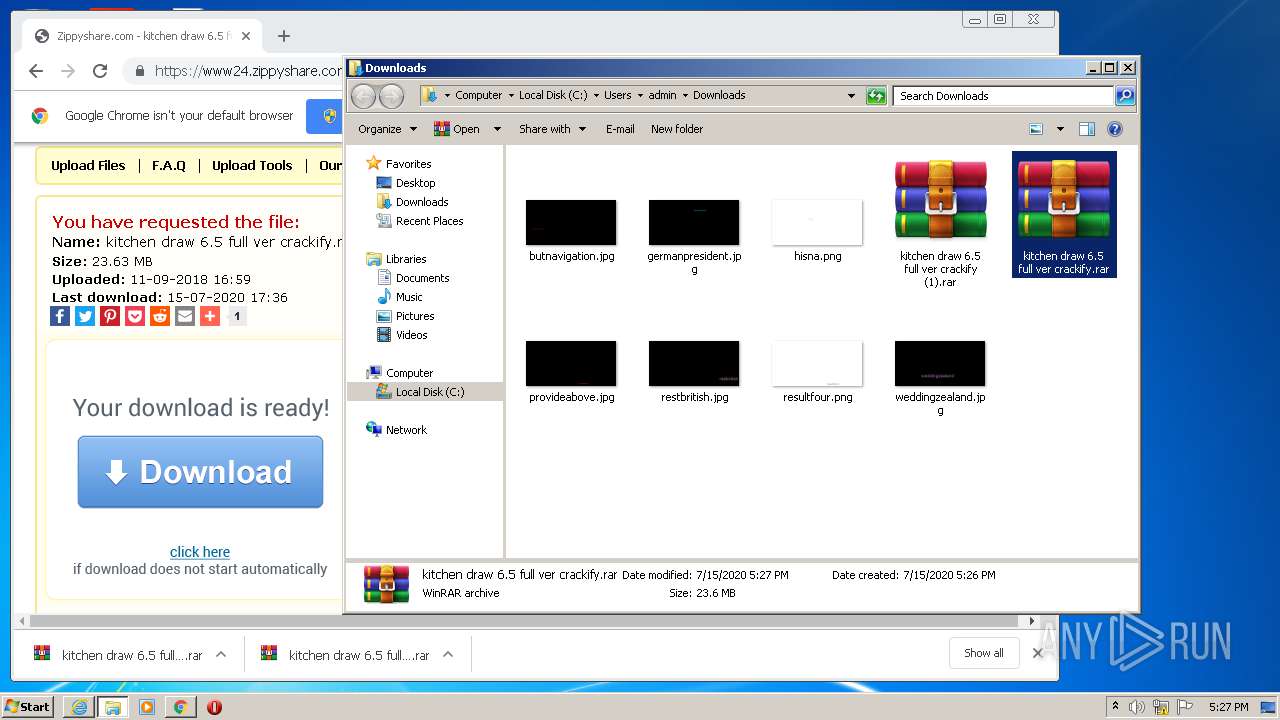Click the Pocket share icon

(x=135, y=316)
